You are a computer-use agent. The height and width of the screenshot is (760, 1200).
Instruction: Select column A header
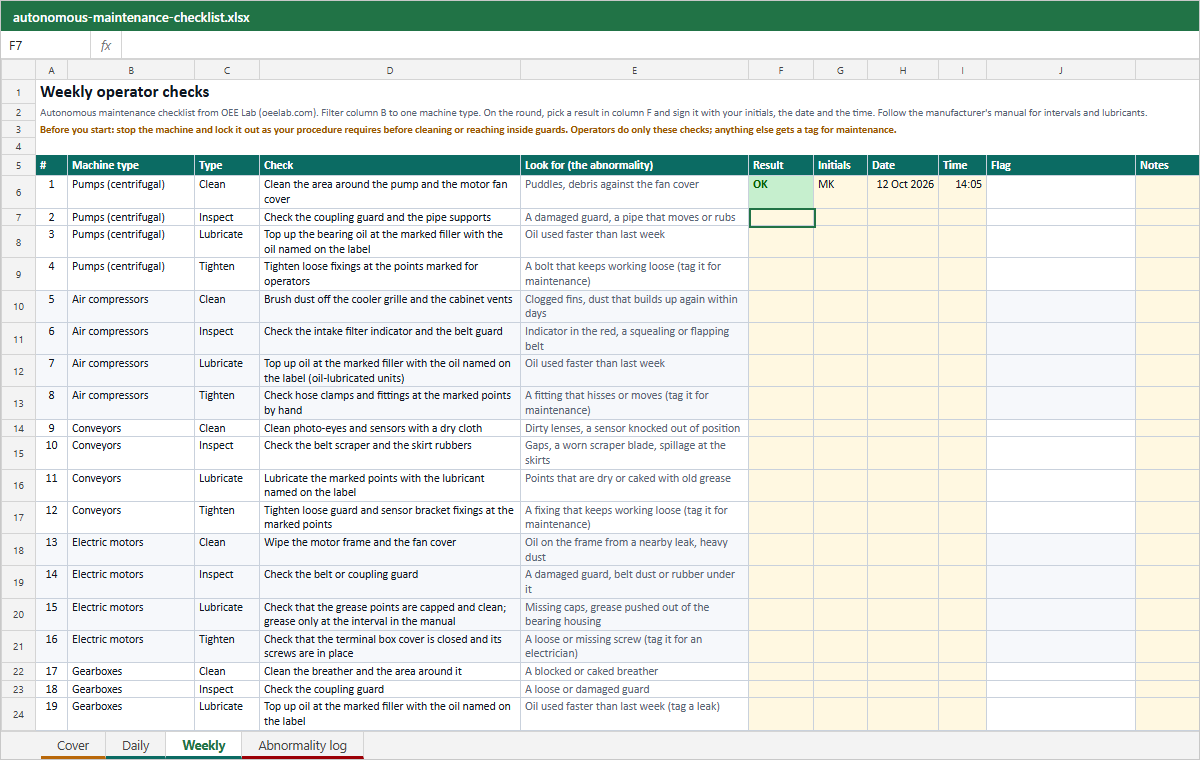click(x=51, y=70)
